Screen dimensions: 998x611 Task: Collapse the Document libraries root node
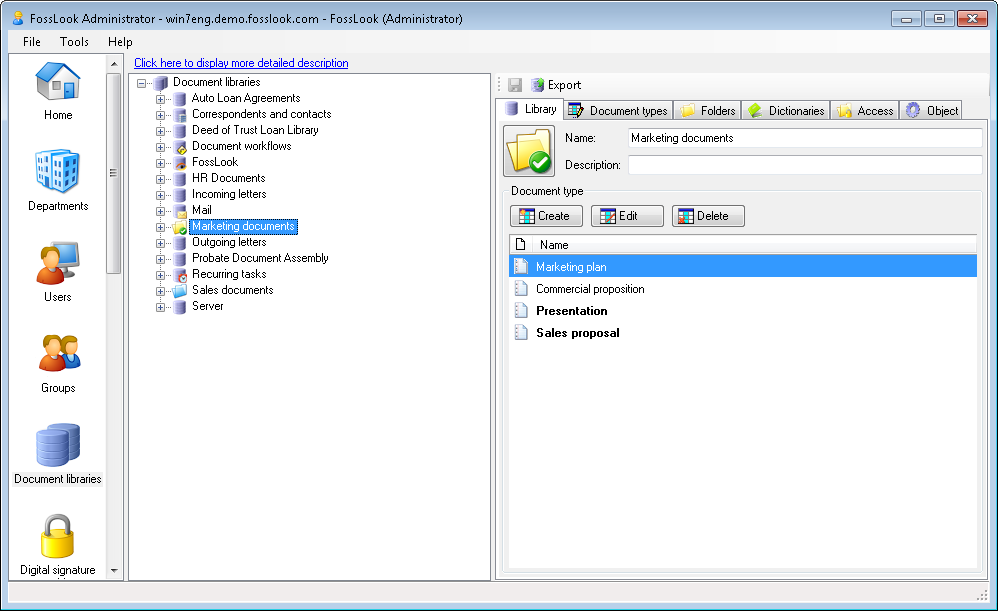(x=141, y=83)
